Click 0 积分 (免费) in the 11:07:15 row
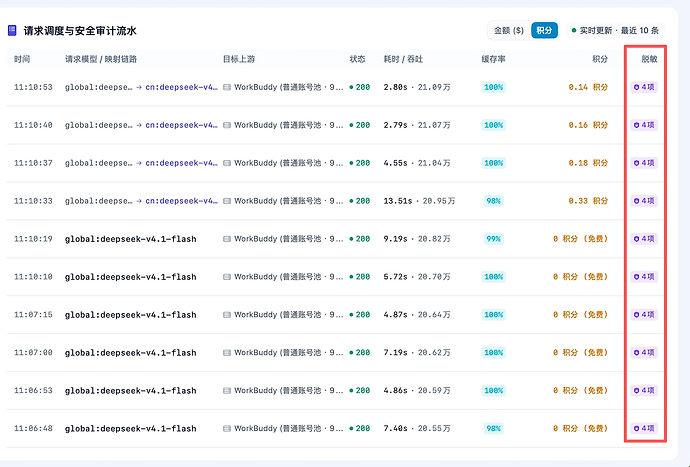Viewport: 690px width, 467px height. click(x=580, y=315)
